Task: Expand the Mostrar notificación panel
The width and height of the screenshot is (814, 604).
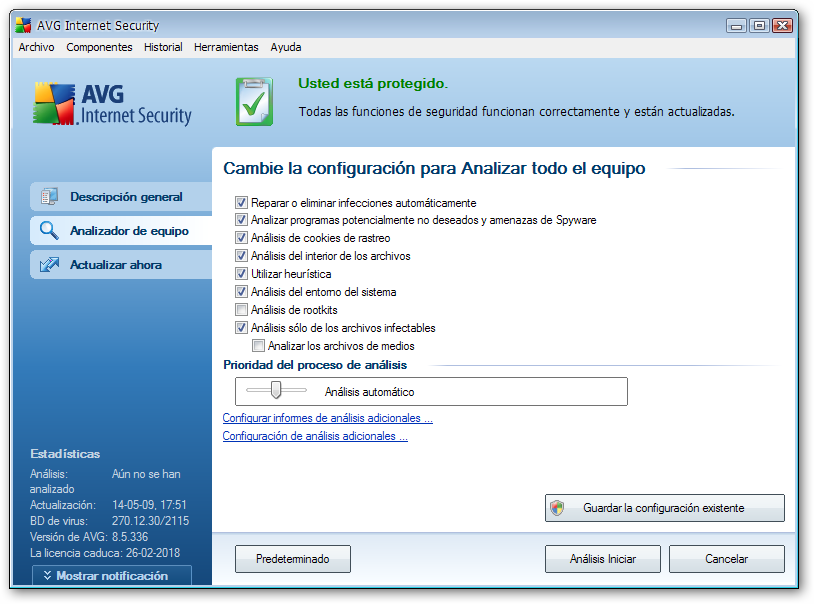Action: [x=112, y=575]
